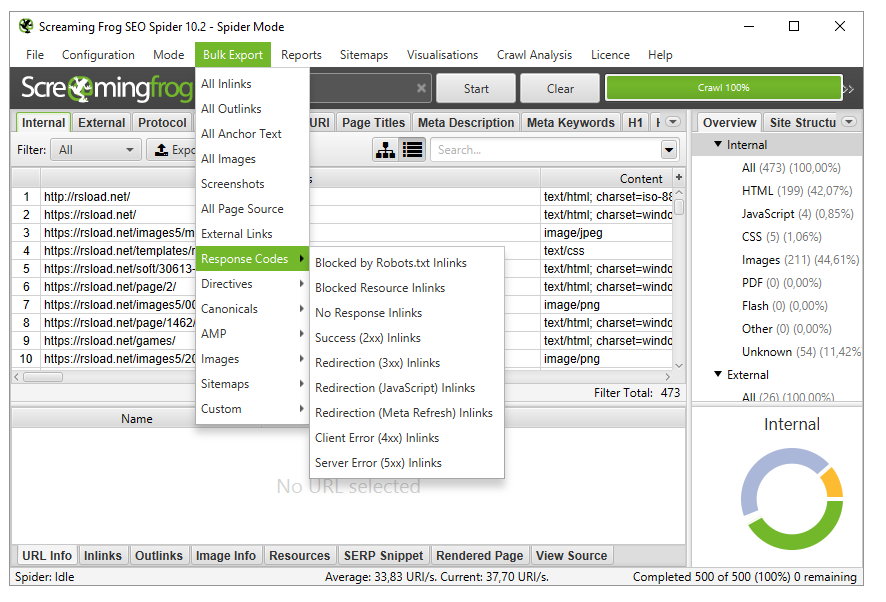Select JavaScript (4) in Overview tree
The image size is (886, 602).
coord(797,214)
